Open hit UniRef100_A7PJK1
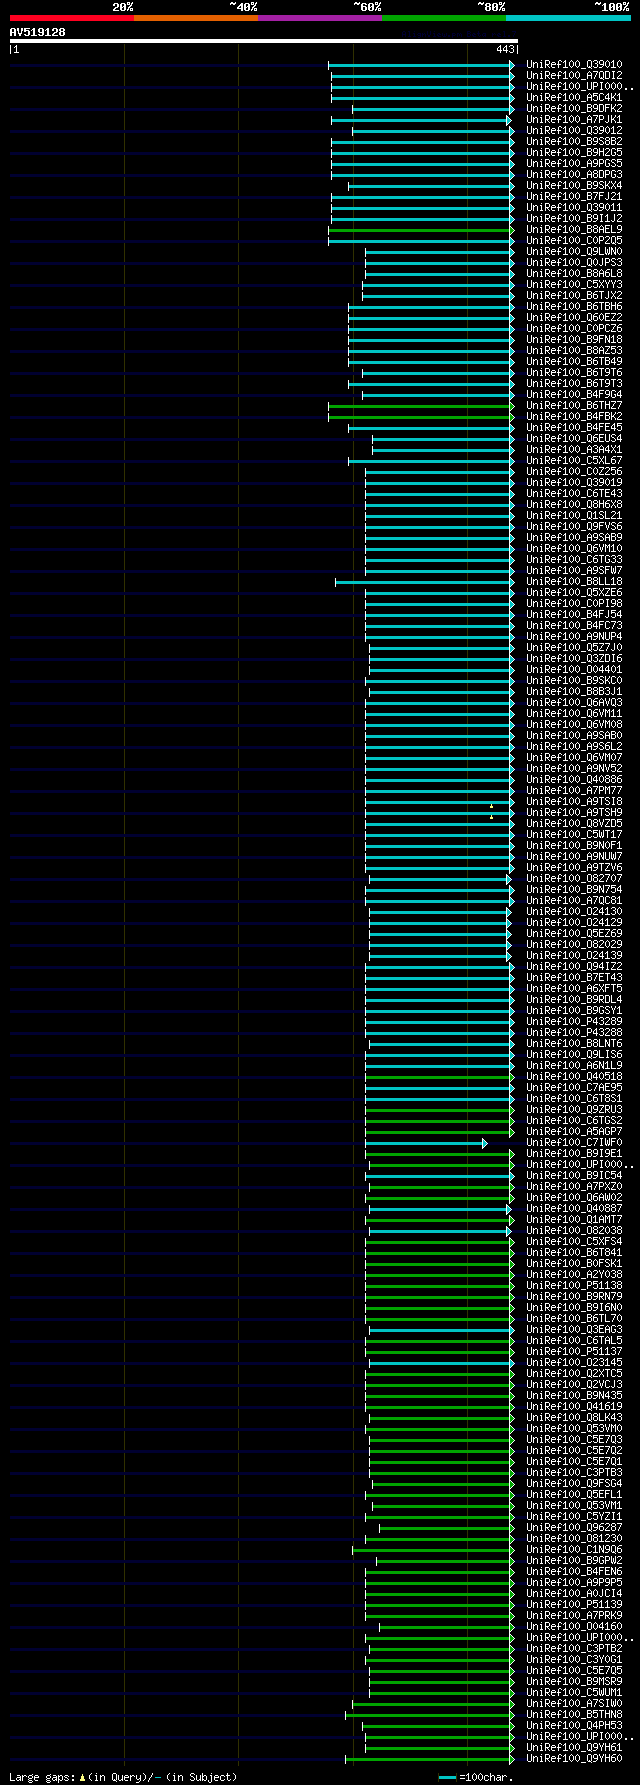Image resolution: width=640 pixels, height=1785 pixels. pyautogui.click(x=574, y=120)
